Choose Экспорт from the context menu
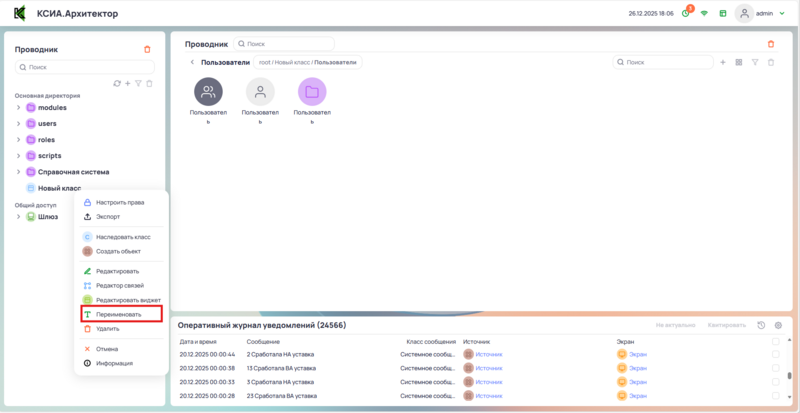The height and width of the screenshot is (413, 800). pyautogui.click(x=108, y=216)
